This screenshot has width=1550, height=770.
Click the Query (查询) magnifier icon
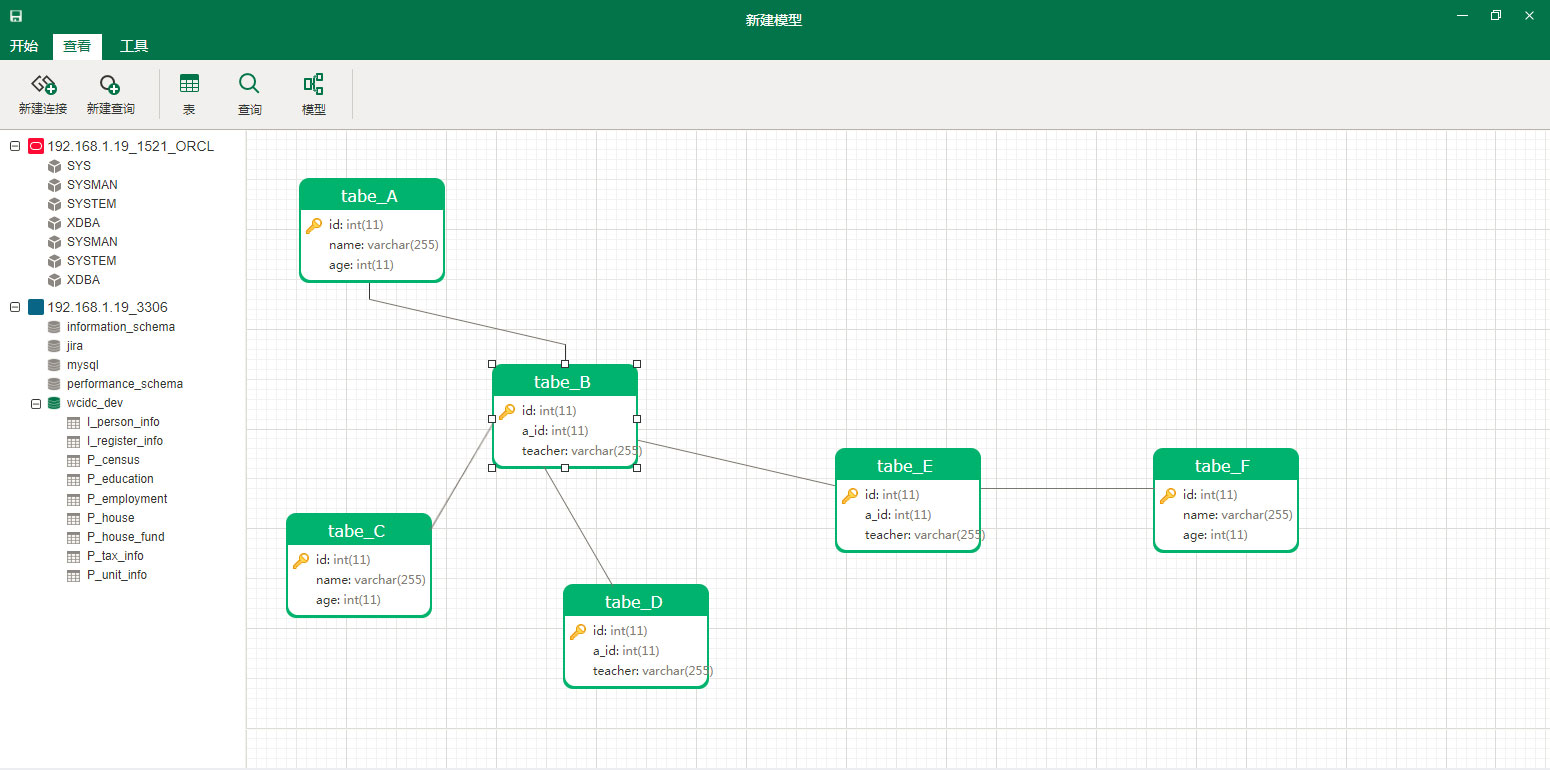point(249,84)
